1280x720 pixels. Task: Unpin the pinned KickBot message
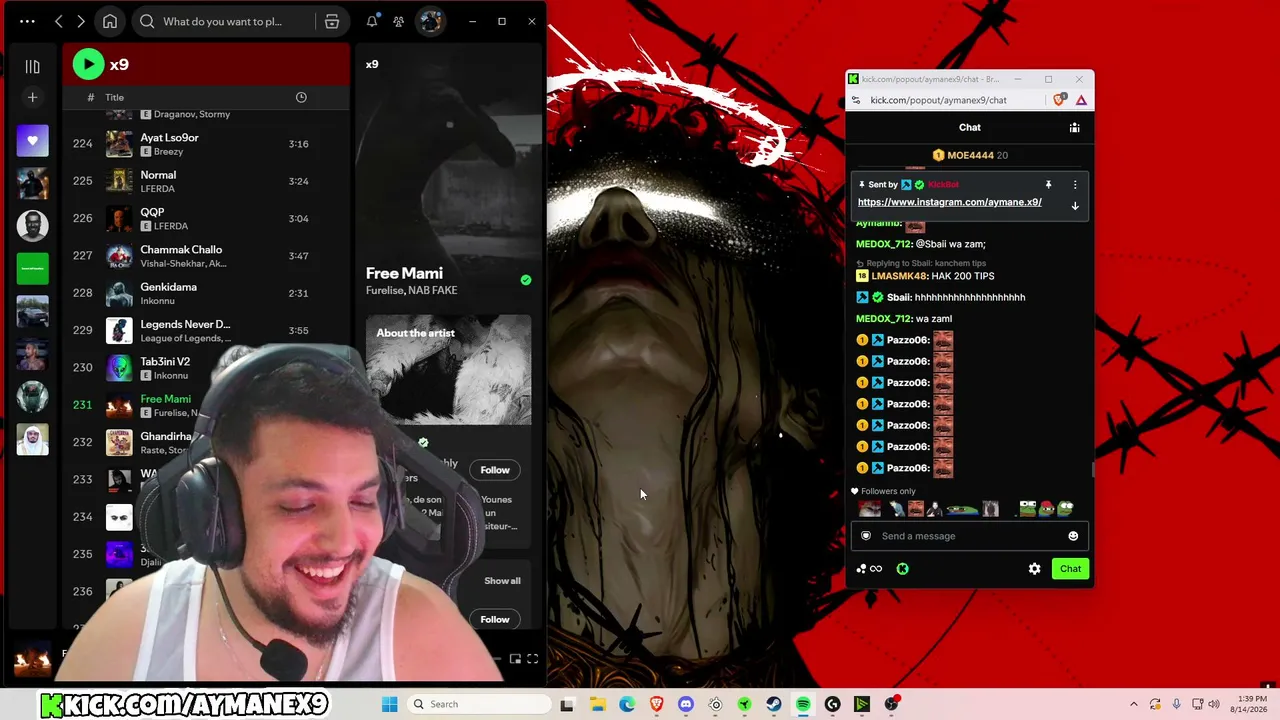pyautogui.click(x=1048, y=185)
